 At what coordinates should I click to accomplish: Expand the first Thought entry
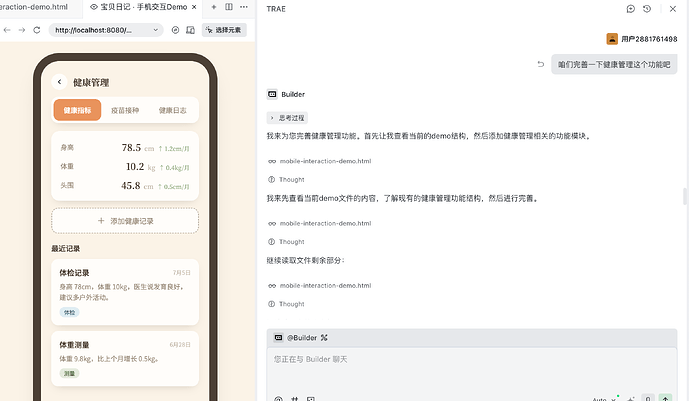[x=286, y=179]
